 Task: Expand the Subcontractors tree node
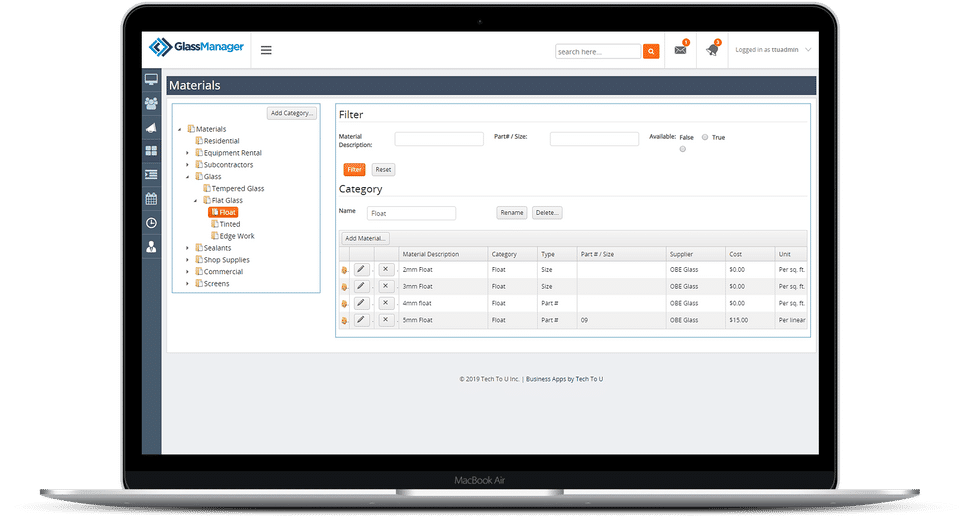187,165
